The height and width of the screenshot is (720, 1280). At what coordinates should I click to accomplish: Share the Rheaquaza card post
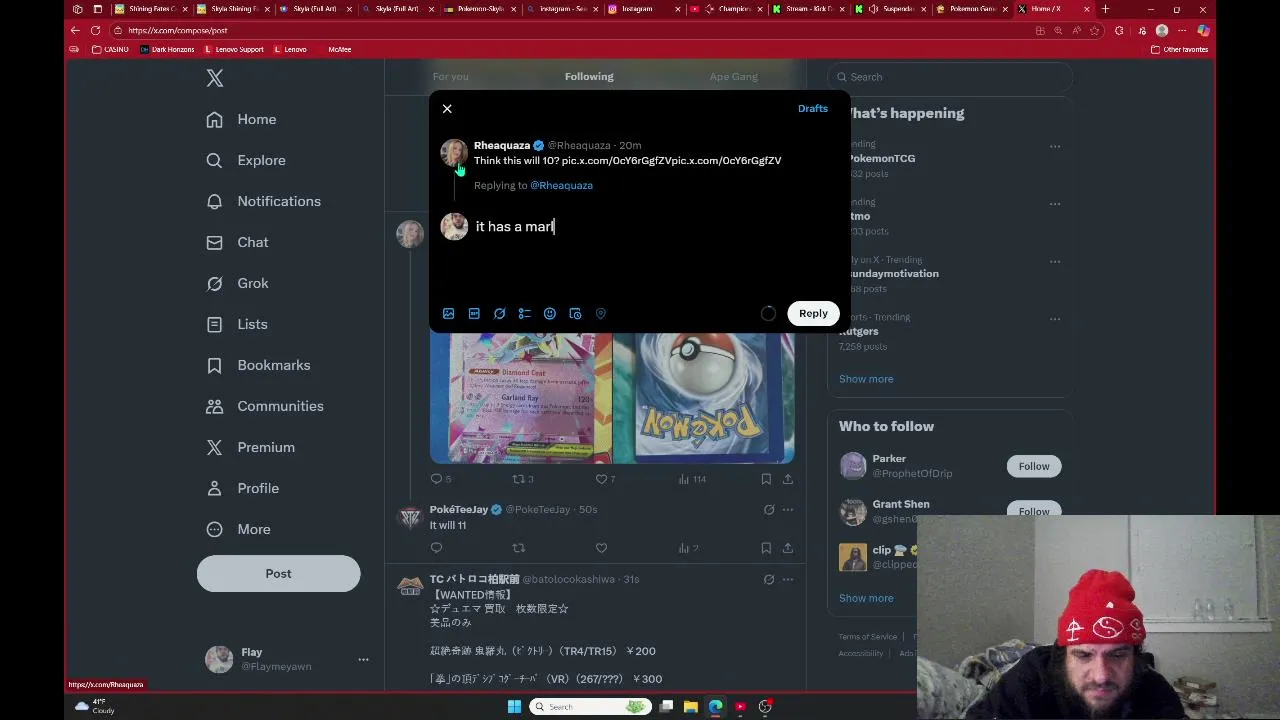click(x=788, y=479)
